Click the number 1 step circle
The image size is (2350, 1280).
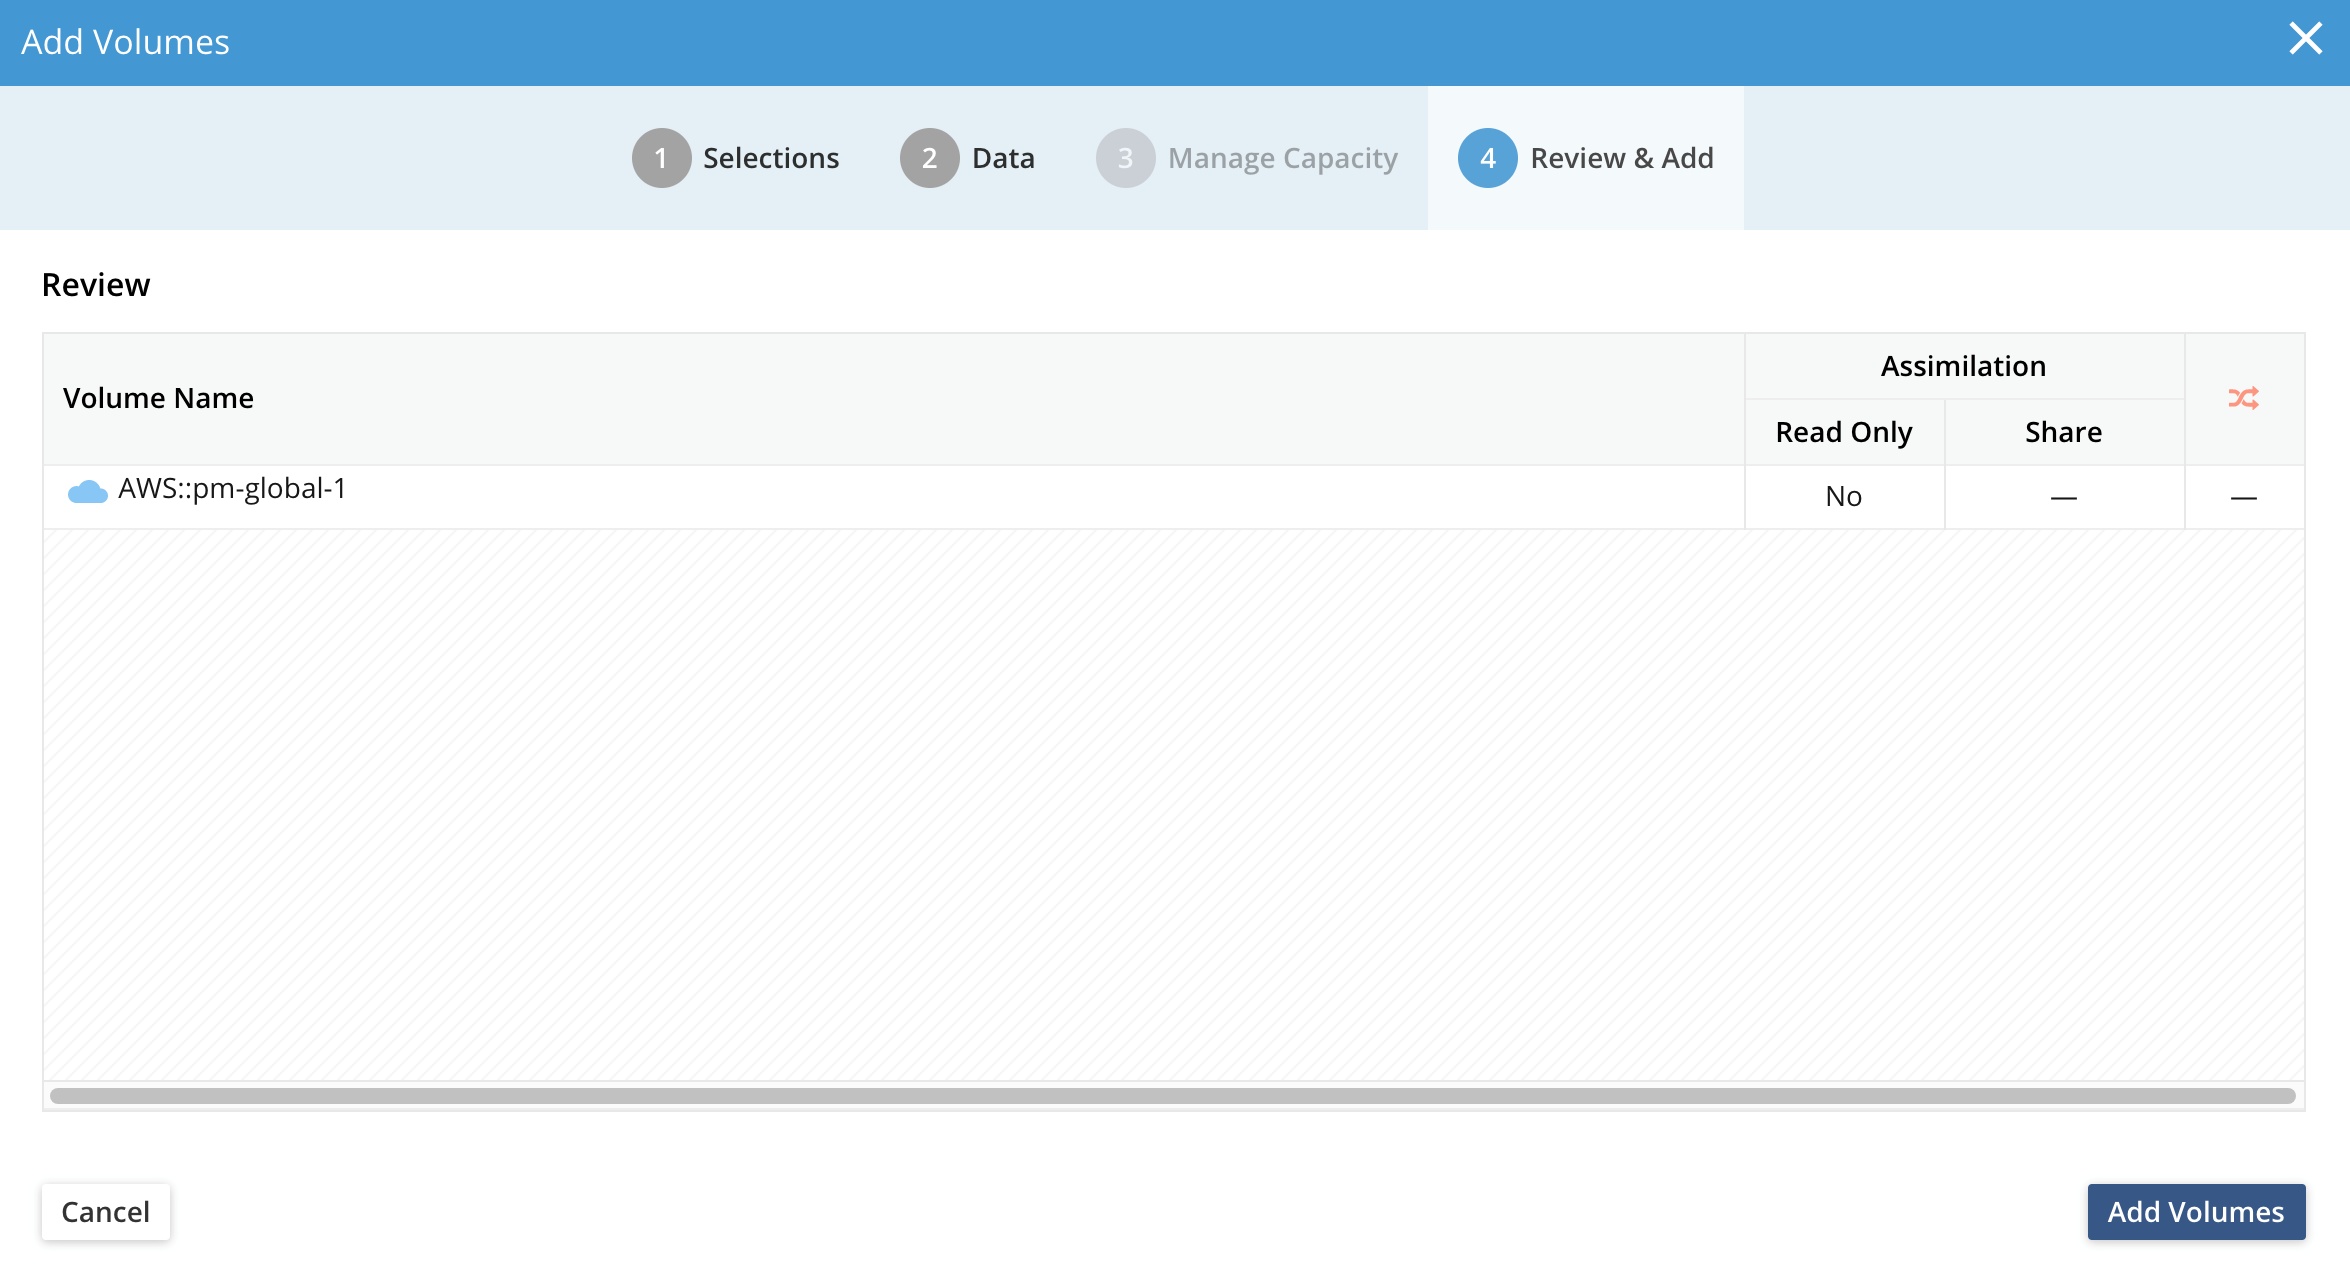[661, 158]
